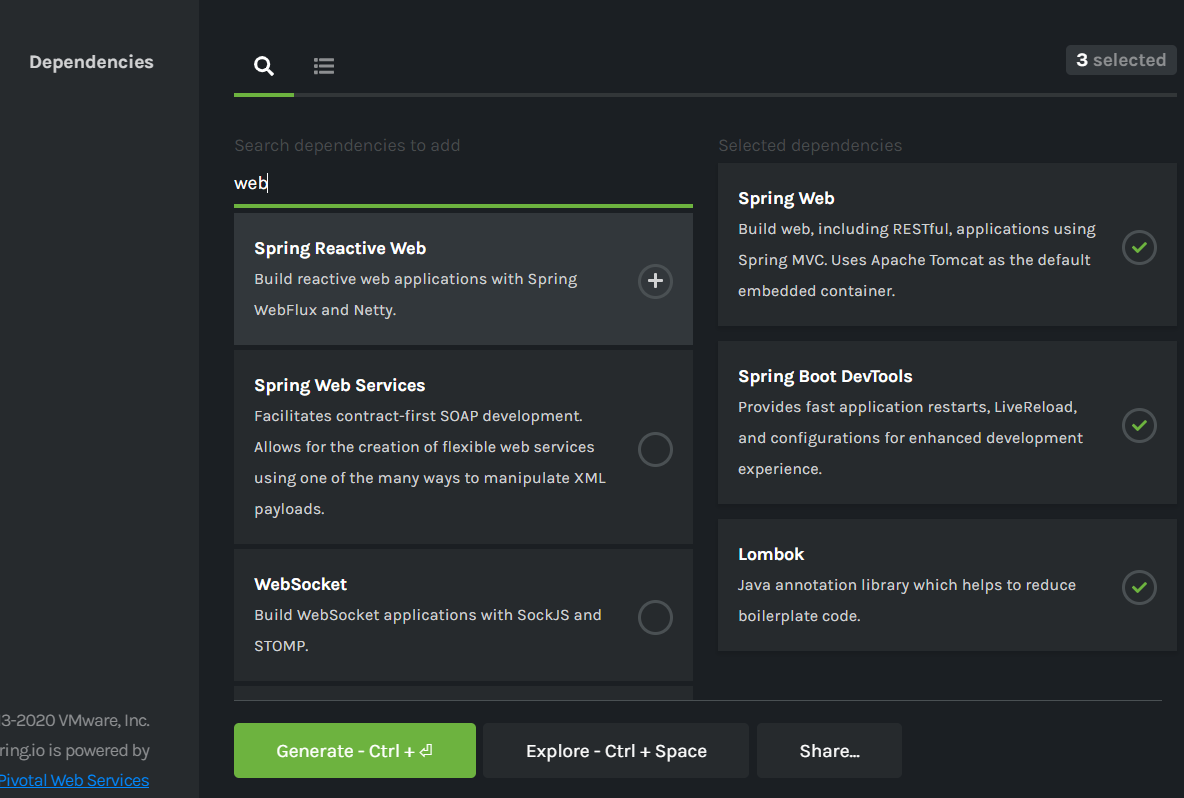The image size is (1184, 798).
Task: Click the Spring Web selected card title
Action: pyautogui.click(x=785, y=199)
